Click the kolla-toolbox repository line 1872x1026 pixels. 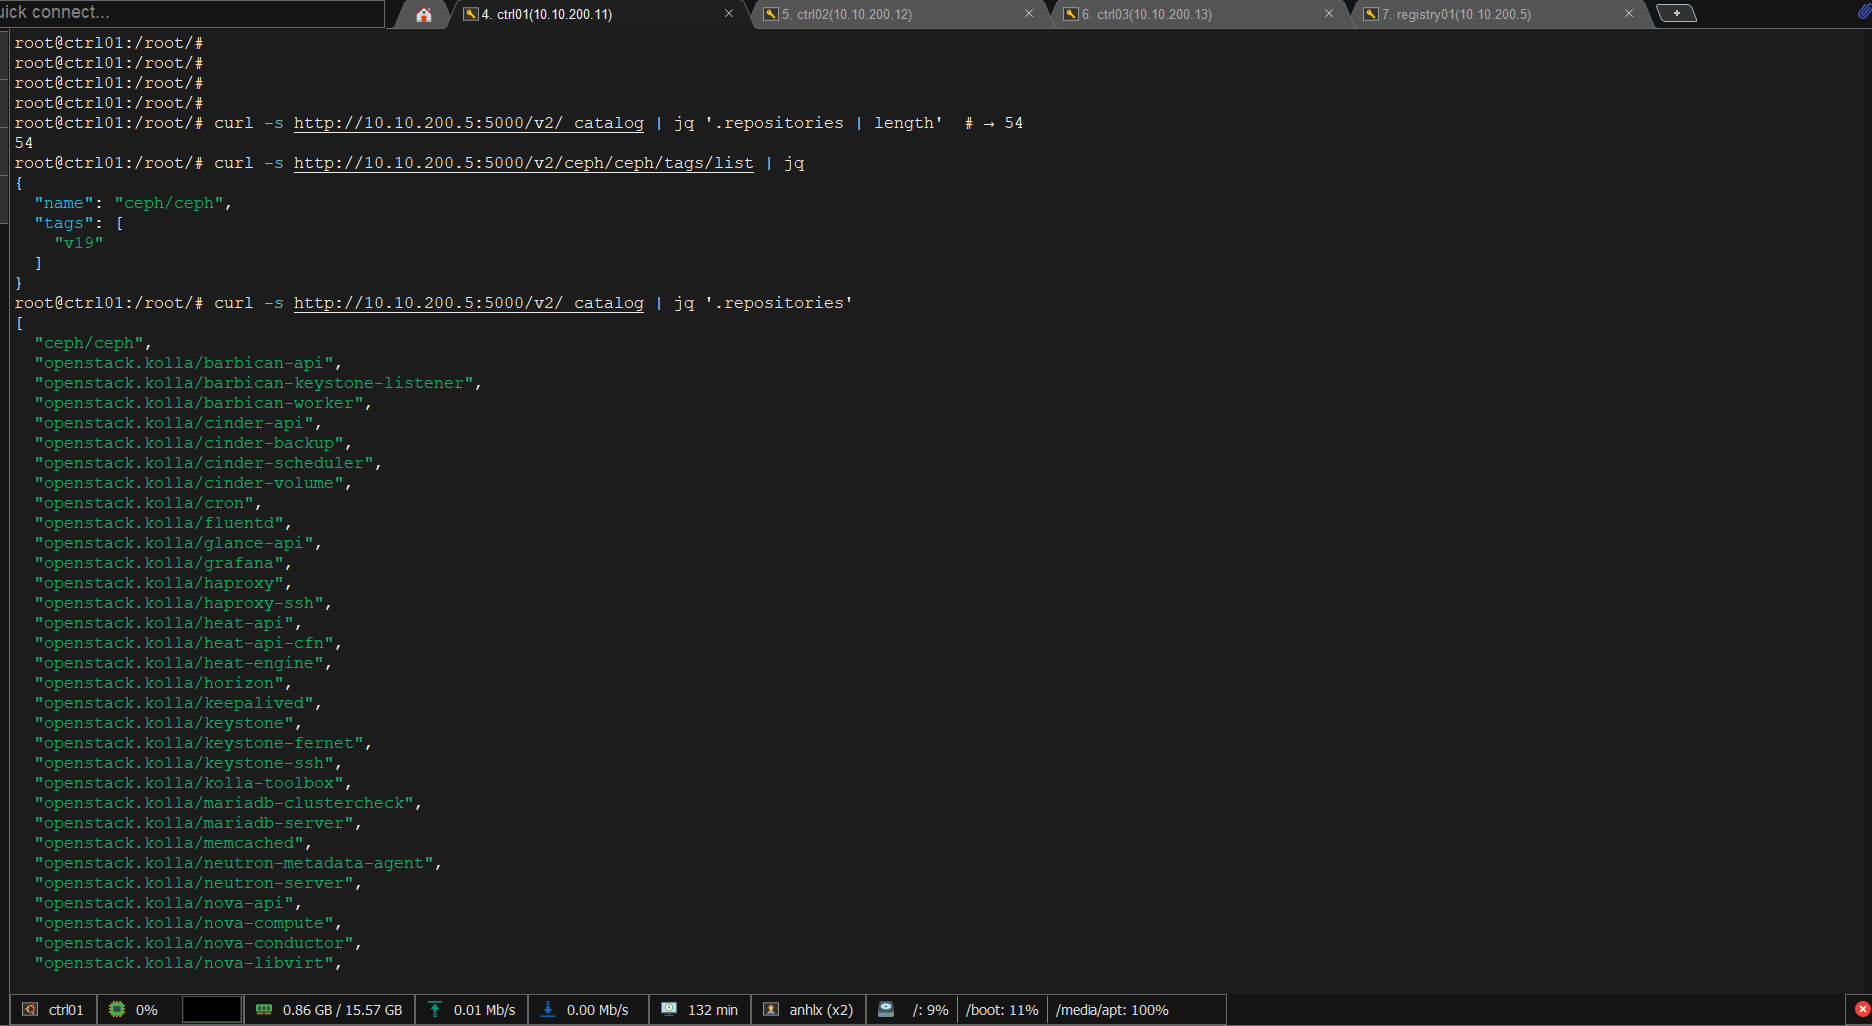click(193, 783)
